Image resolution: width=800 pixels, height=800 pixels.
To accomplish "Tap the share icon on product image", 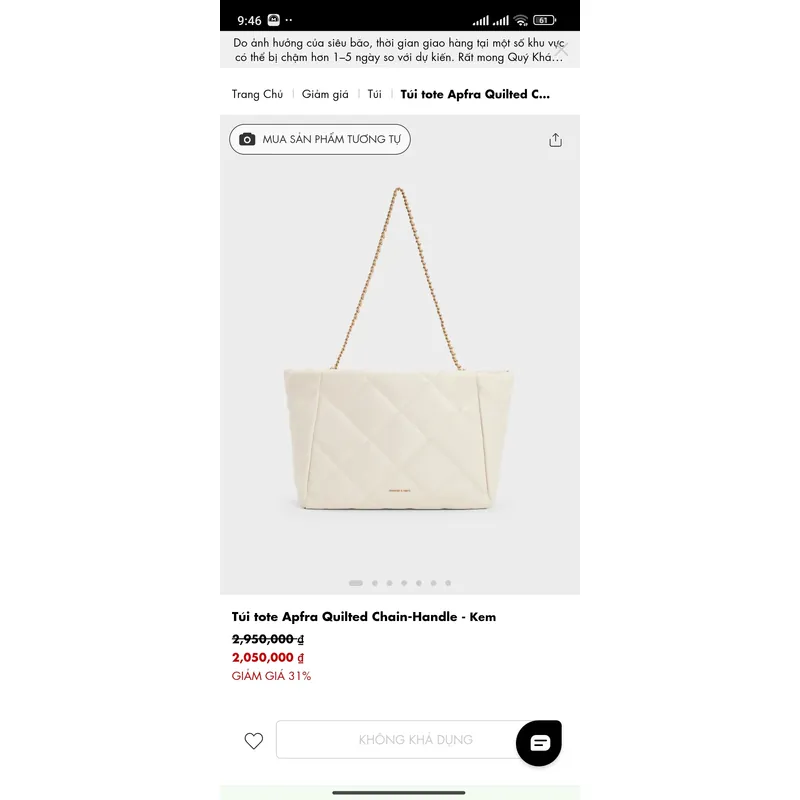I will click(x=555, y=140).
